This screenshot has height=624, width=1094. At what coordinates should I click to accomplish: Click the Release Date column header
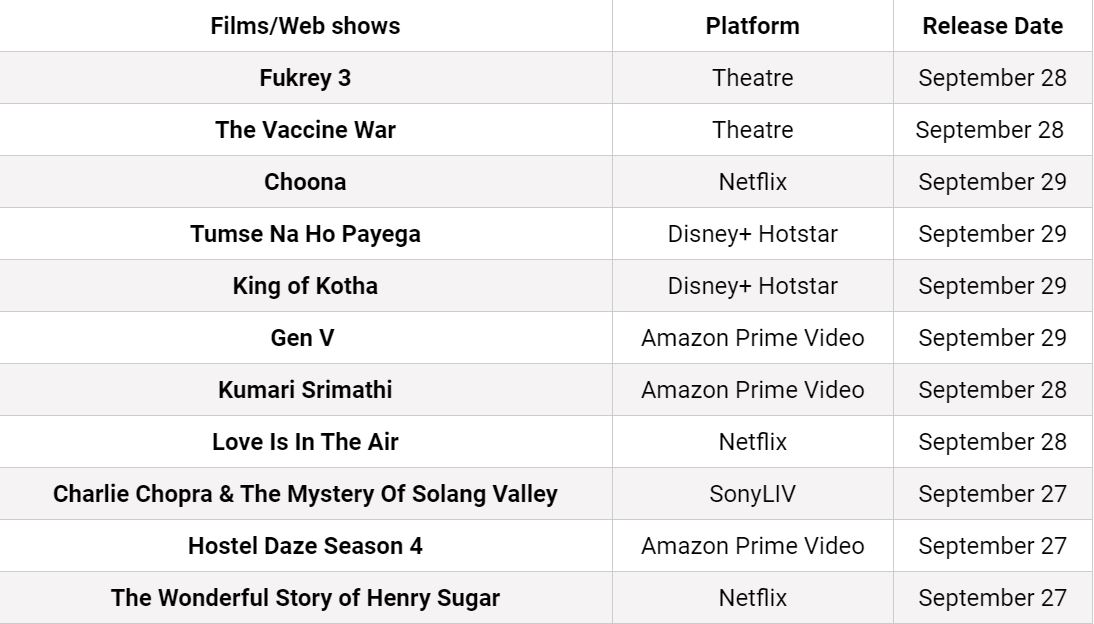[992, 26]
